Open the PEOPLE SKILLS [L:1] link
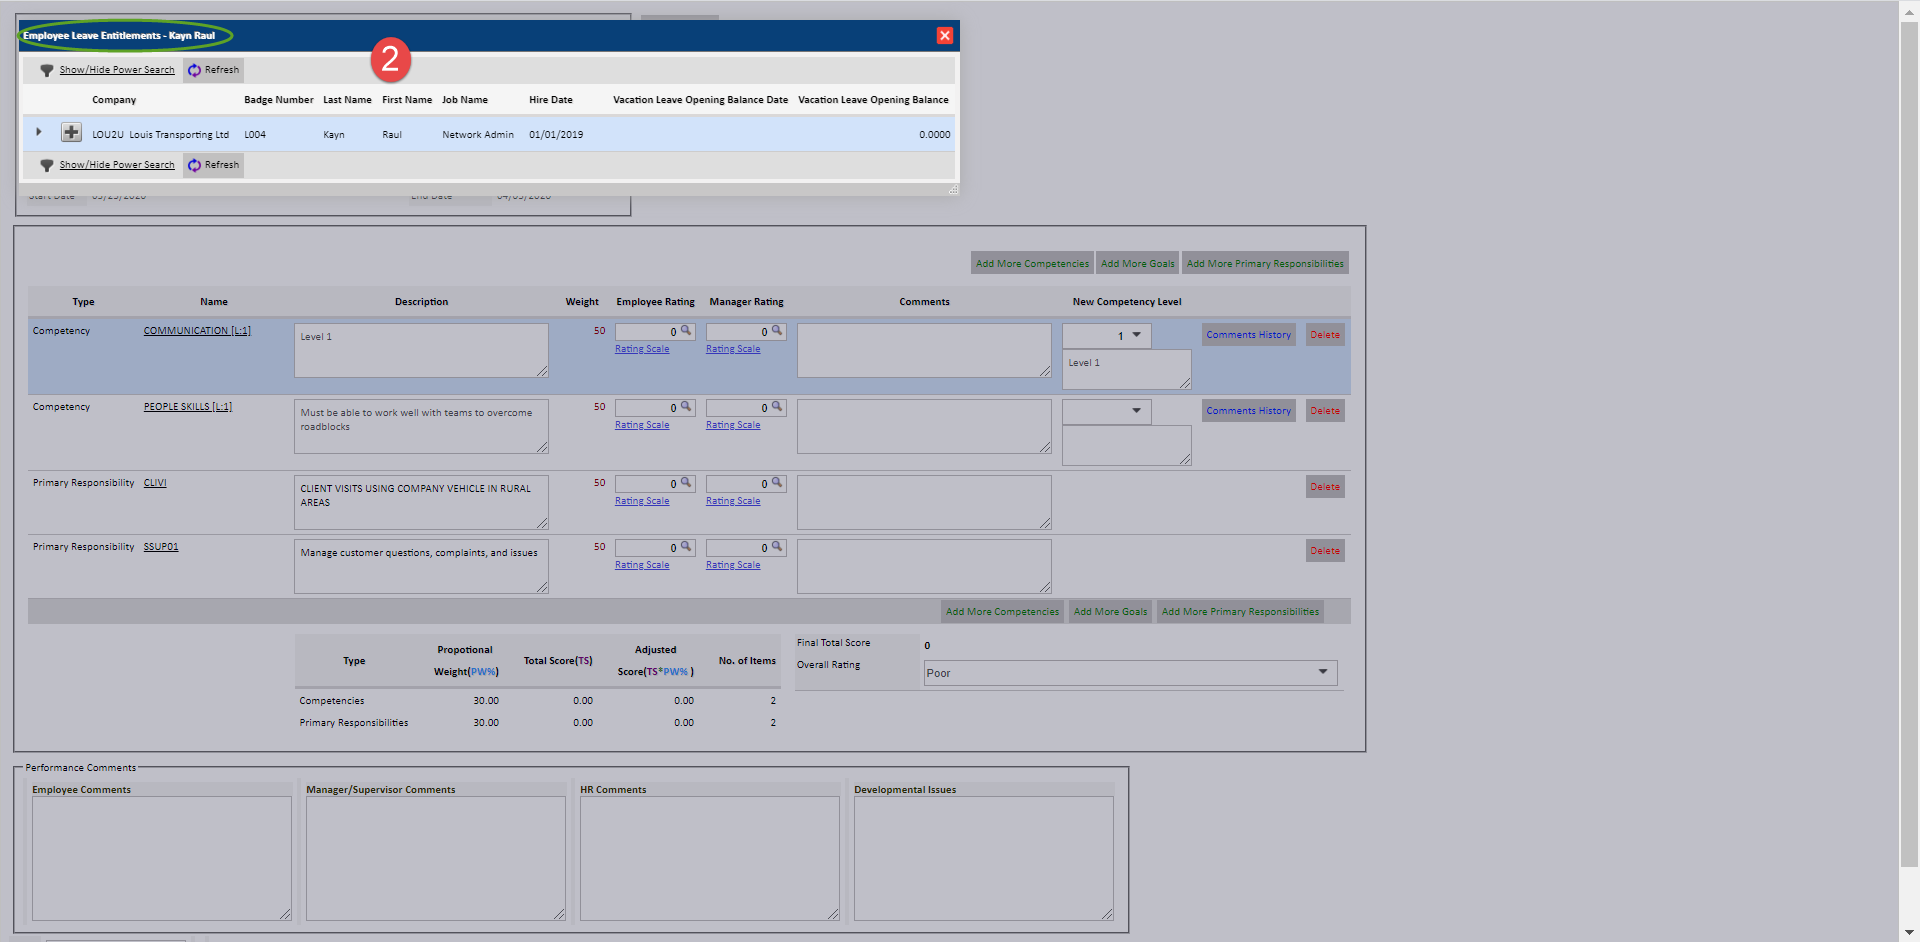This screenshot has width=1920, height=942. pos(187,407)
